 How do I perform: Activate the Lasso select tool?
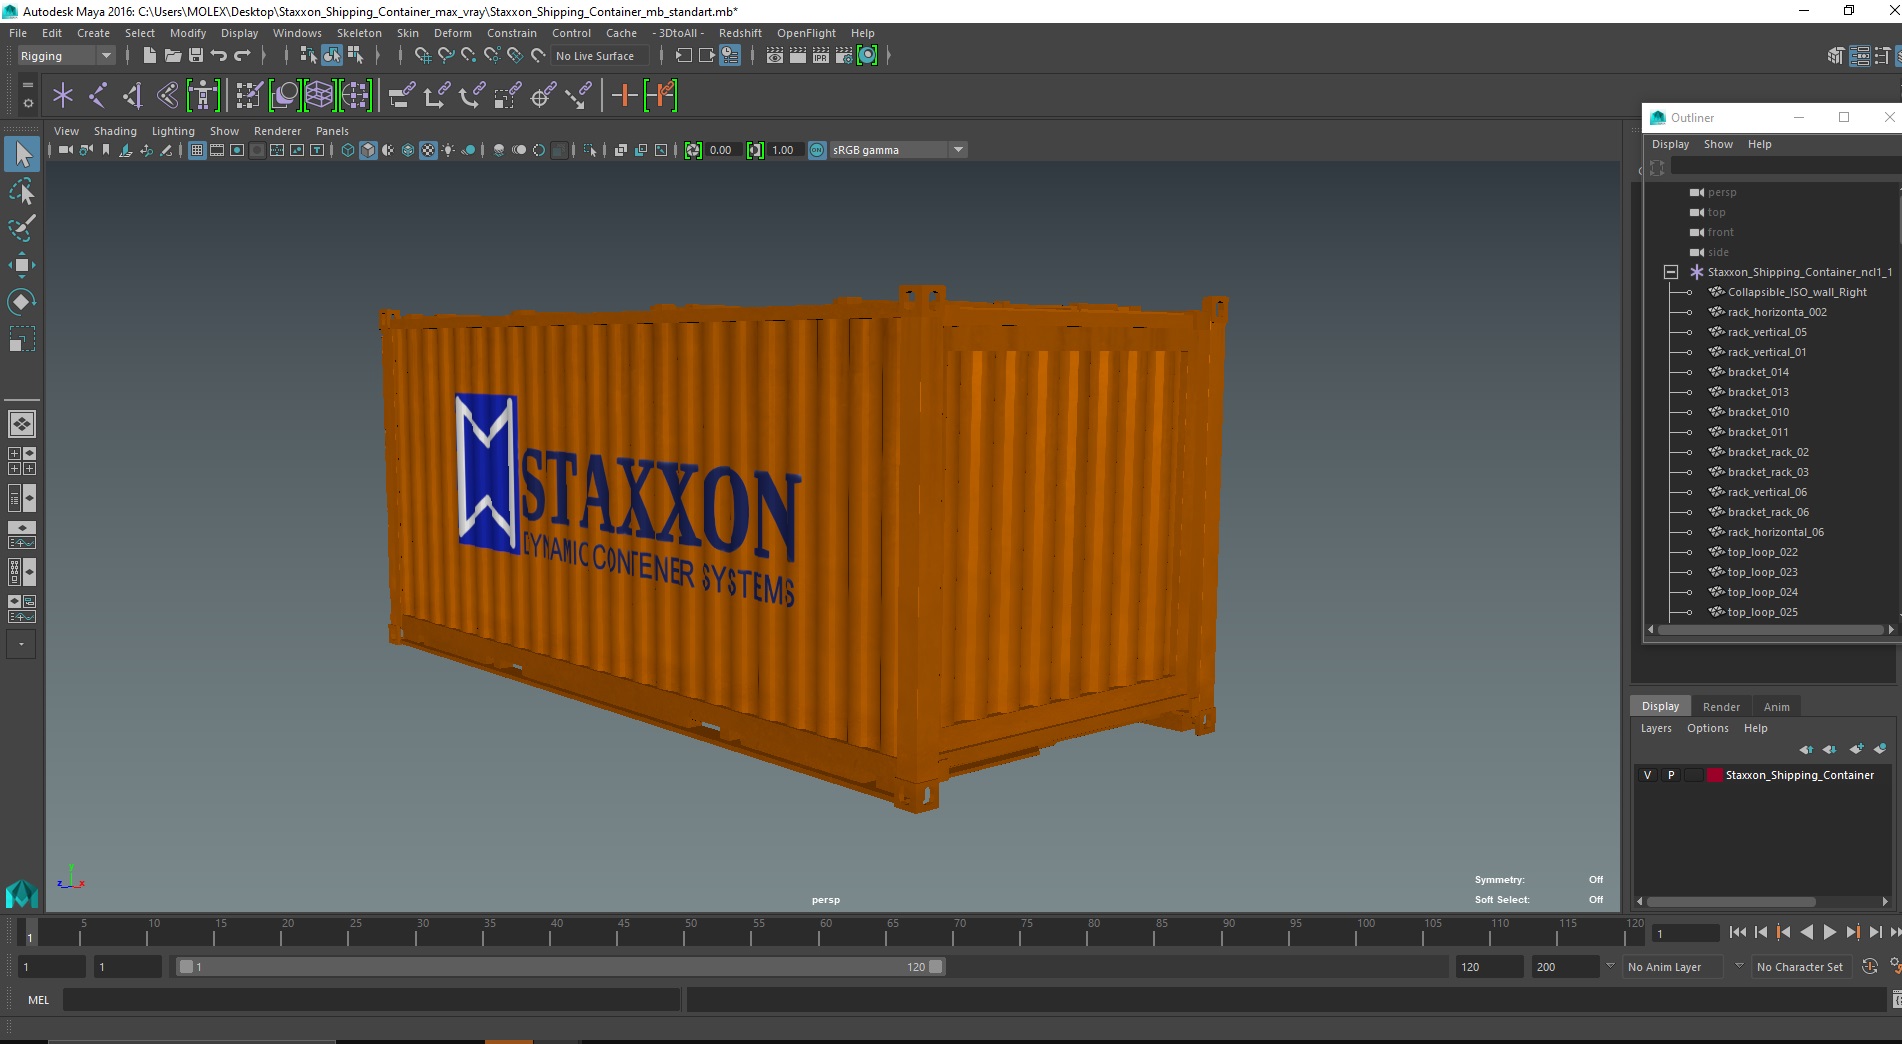(22, 191)
